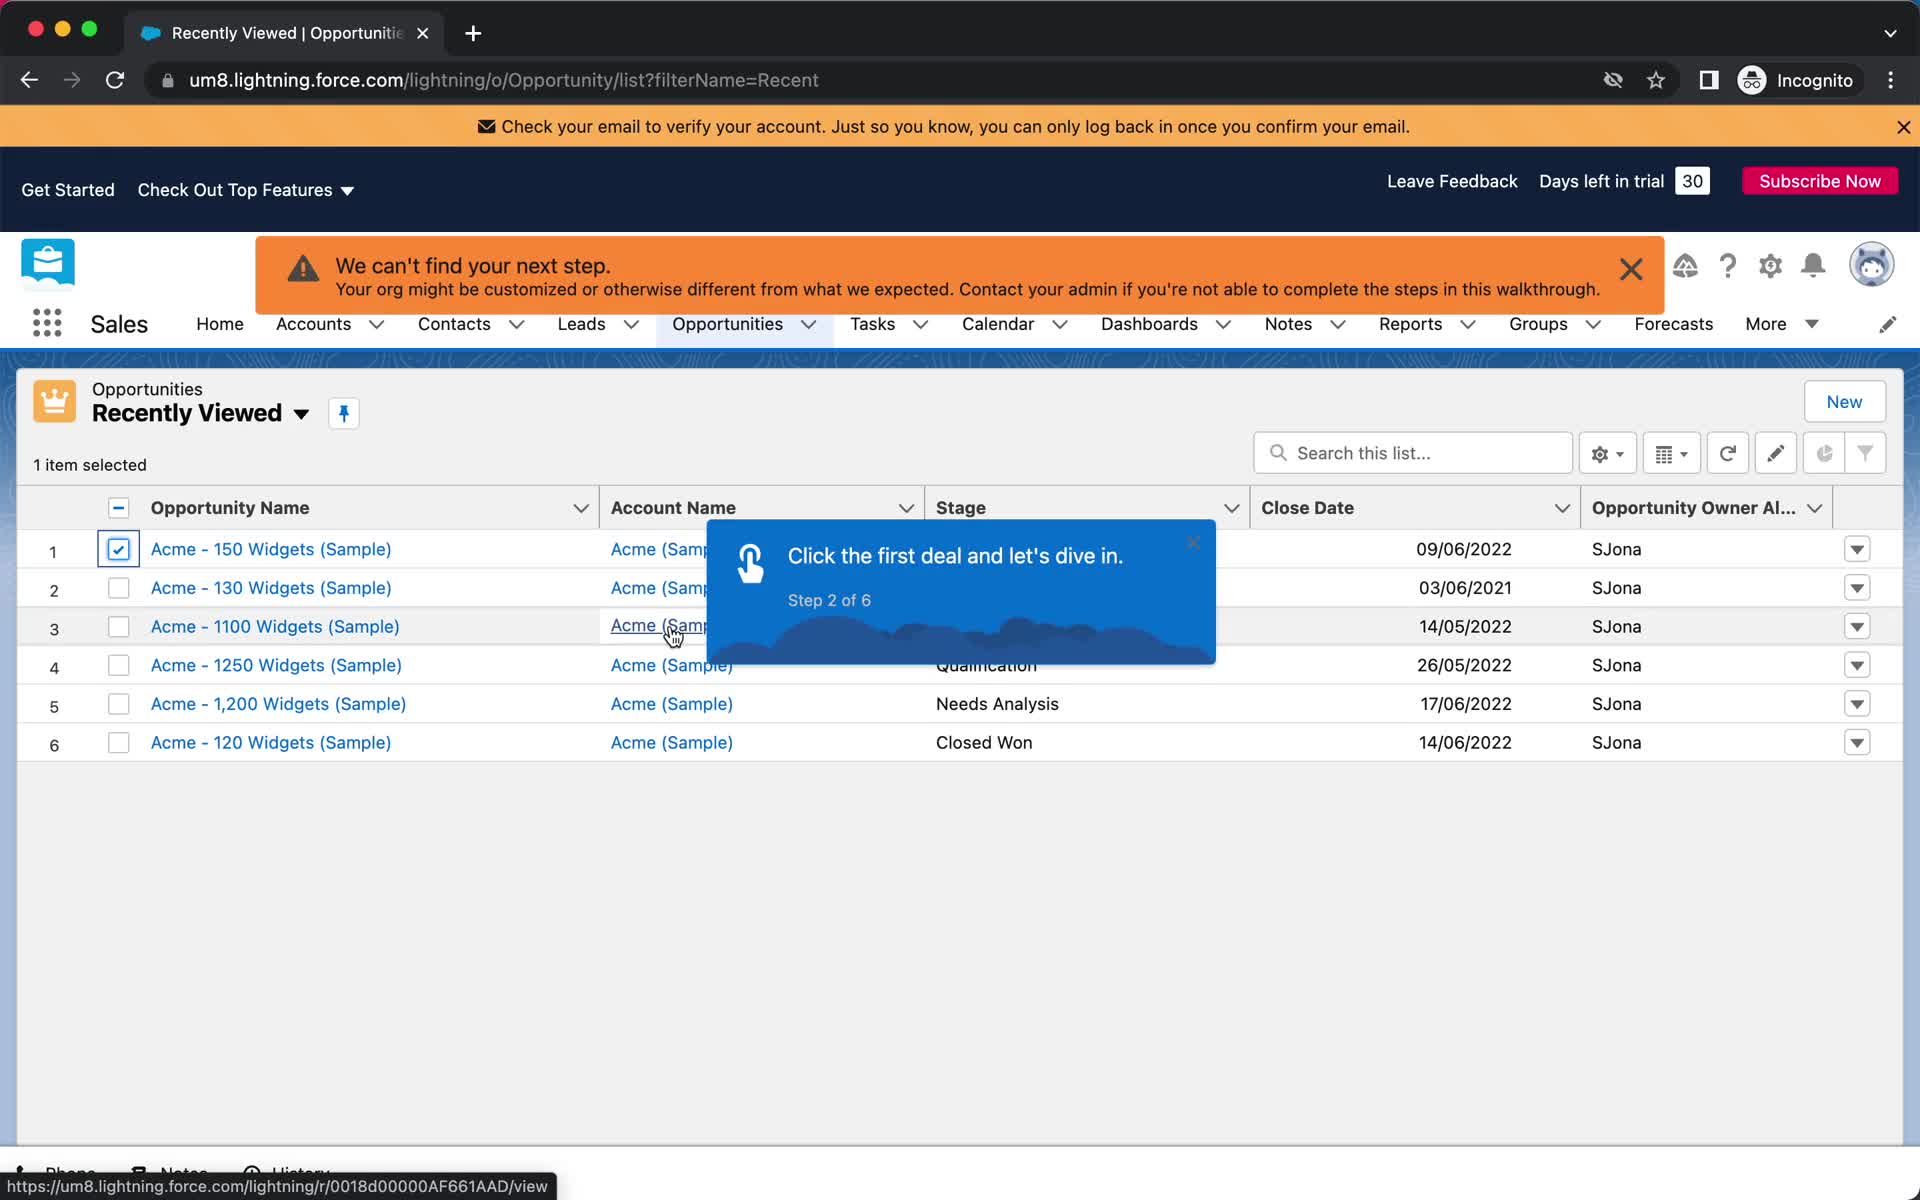Click the edit navigation pencil icon

coord(1887,324)
